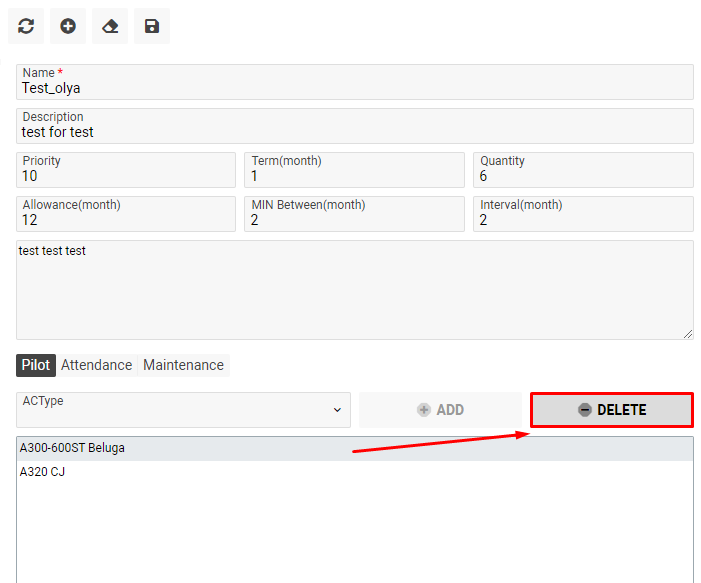Click the save floppy disk icon
Image resolution: width=701 pixels, height=583 pixels.
tap(152, 27)
